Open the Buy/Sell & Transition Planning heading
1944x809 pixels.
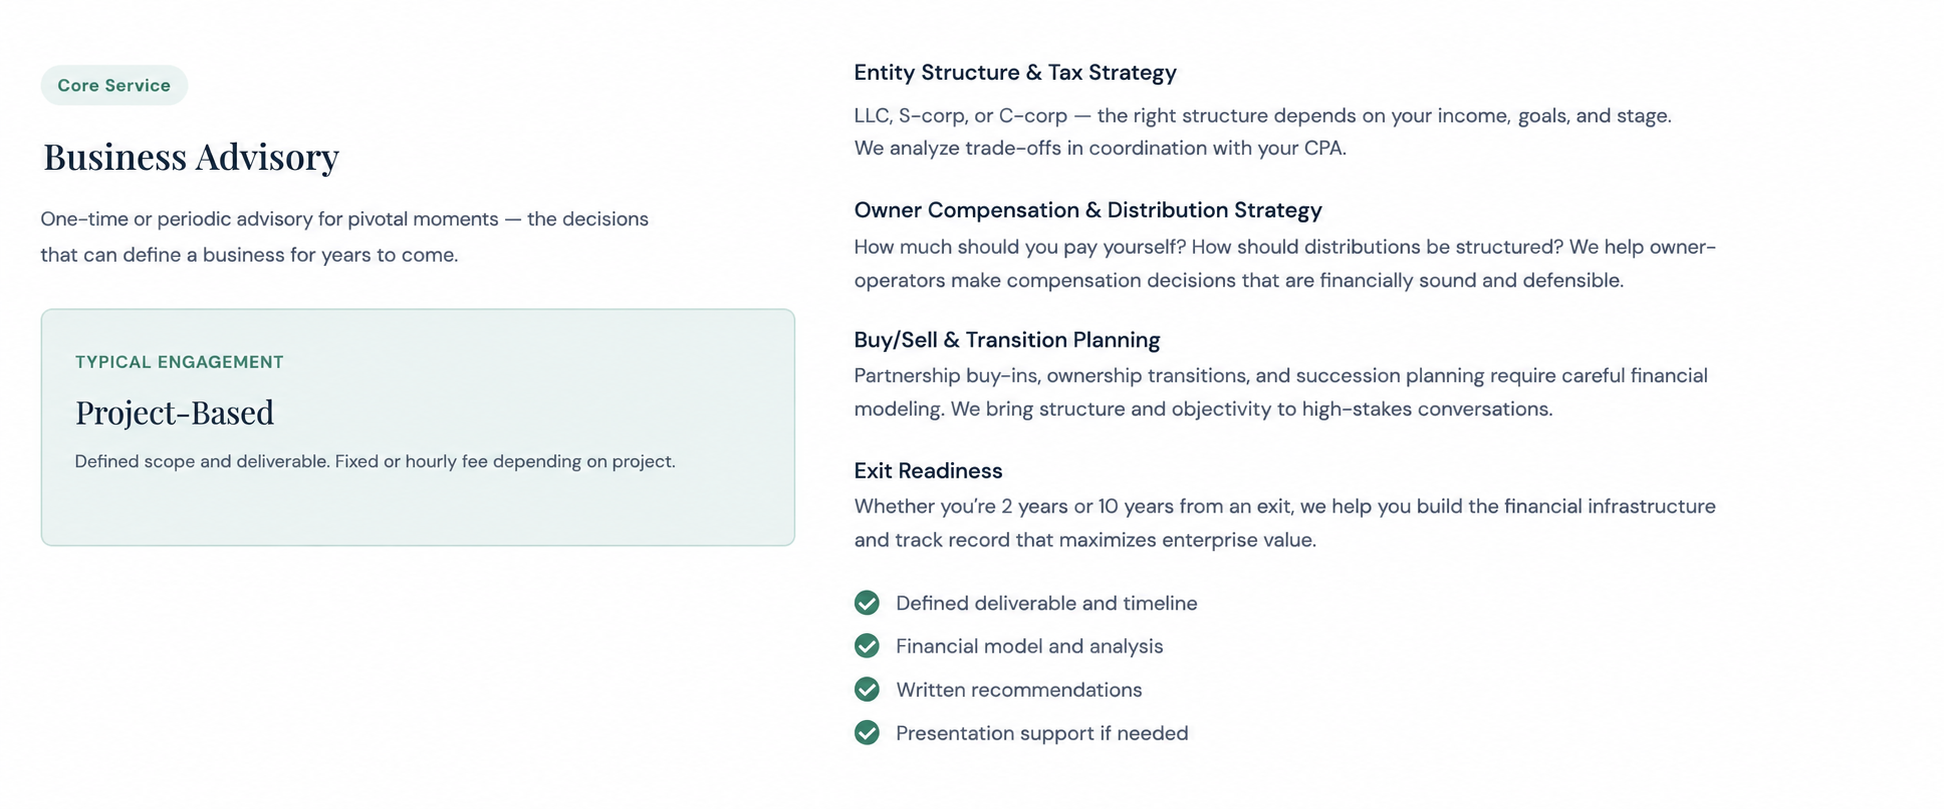1007,340
